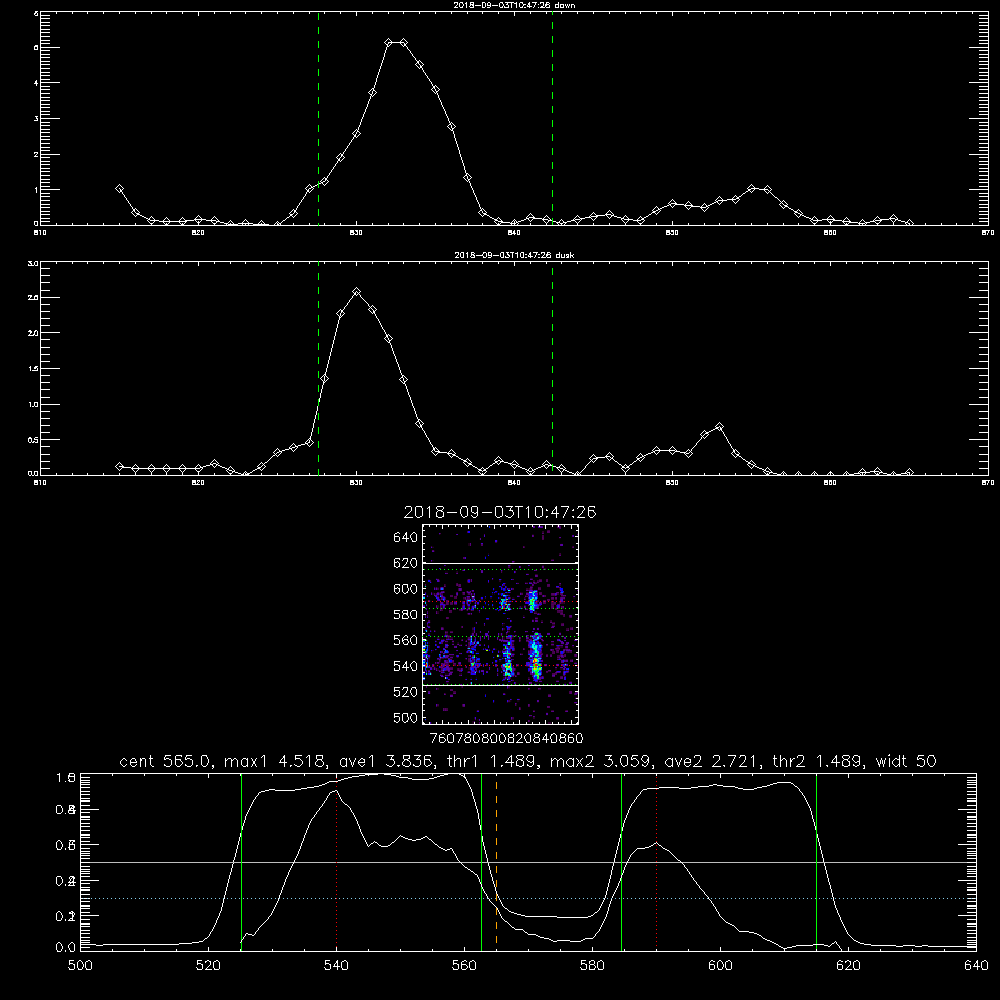Viewport: 1000px width, 1000px height.
Task: Click the red dotted line at 590 in bottom plot
Action: pos(656,861)
